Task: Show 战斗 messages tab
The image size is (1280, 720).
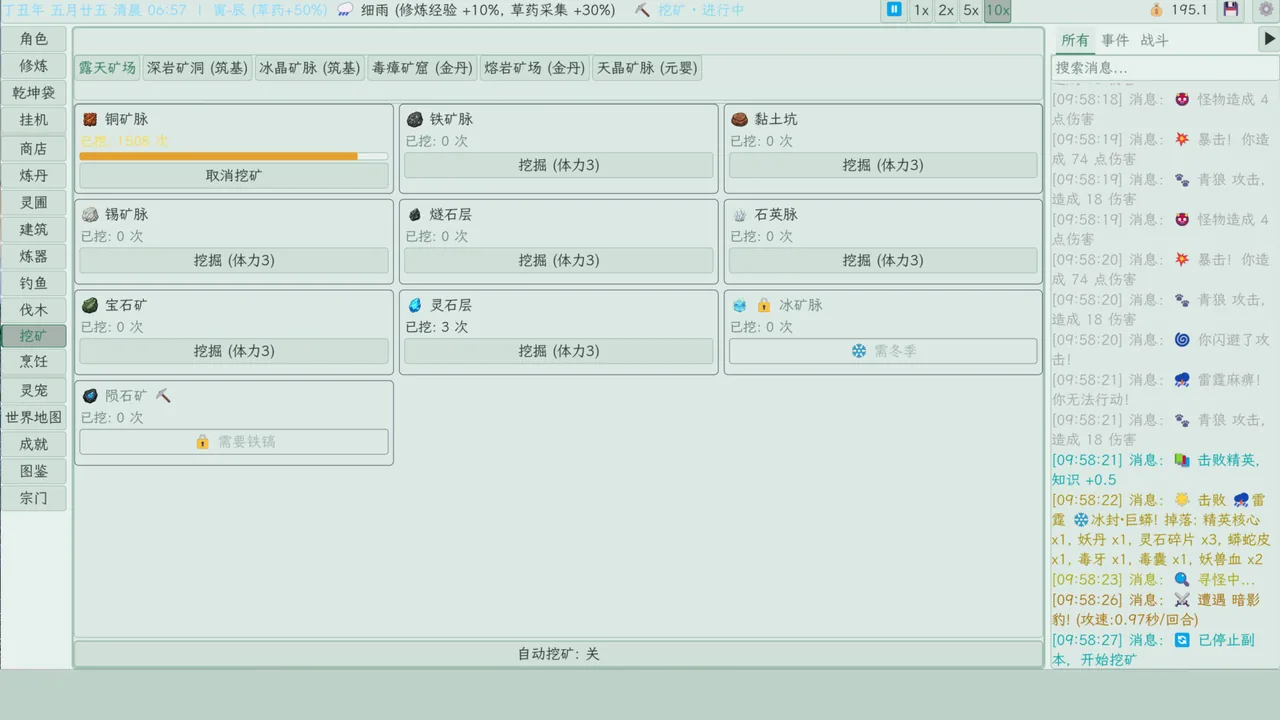Action: (1154, 40)
